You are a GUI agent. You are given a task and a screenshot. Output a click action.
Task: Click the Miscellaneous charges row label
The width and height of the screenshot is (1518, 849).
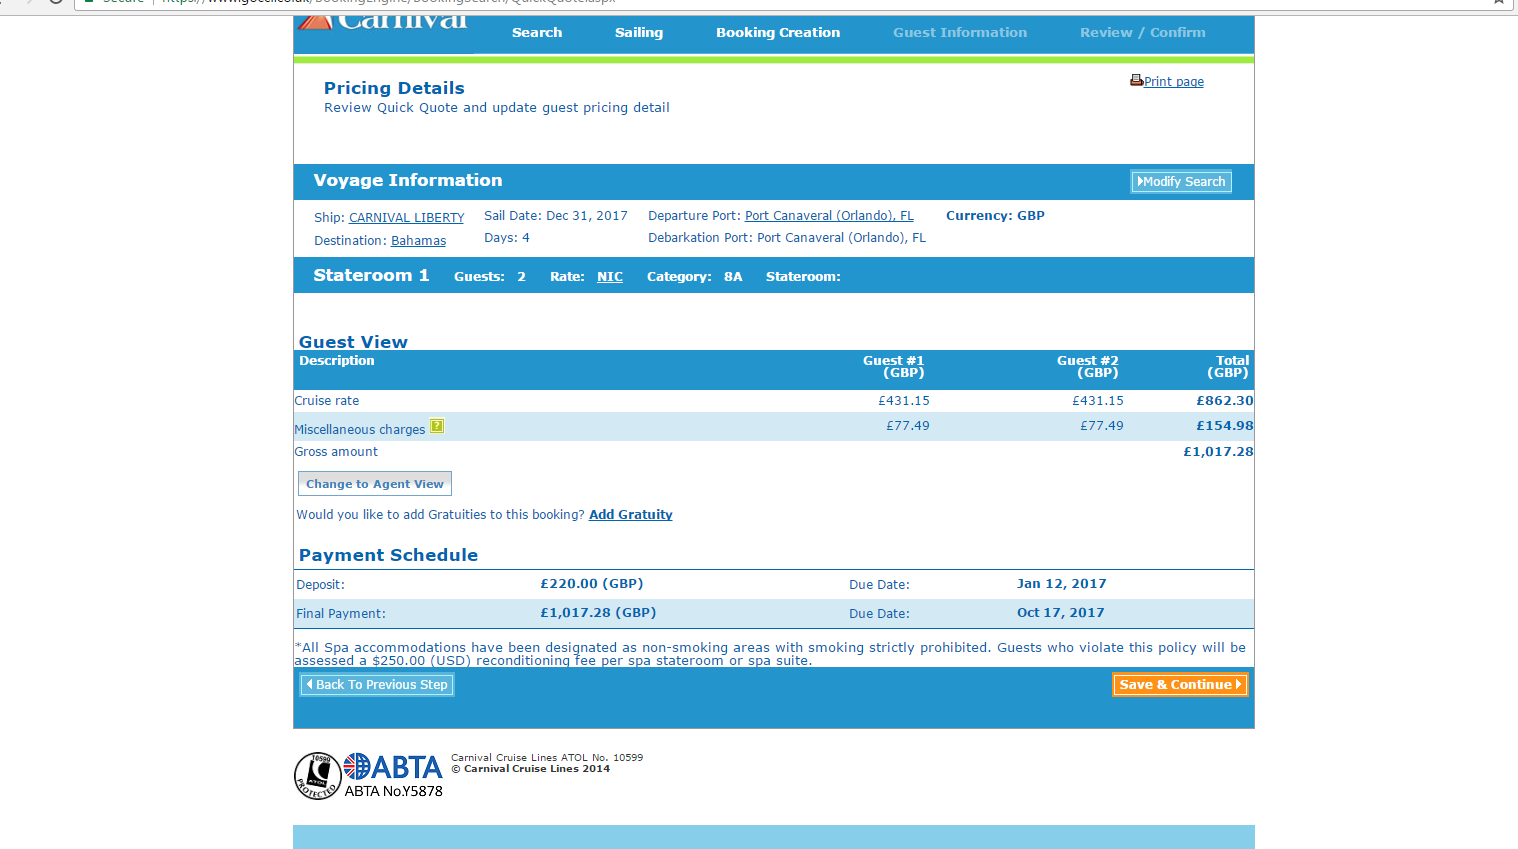pos(360,430)
